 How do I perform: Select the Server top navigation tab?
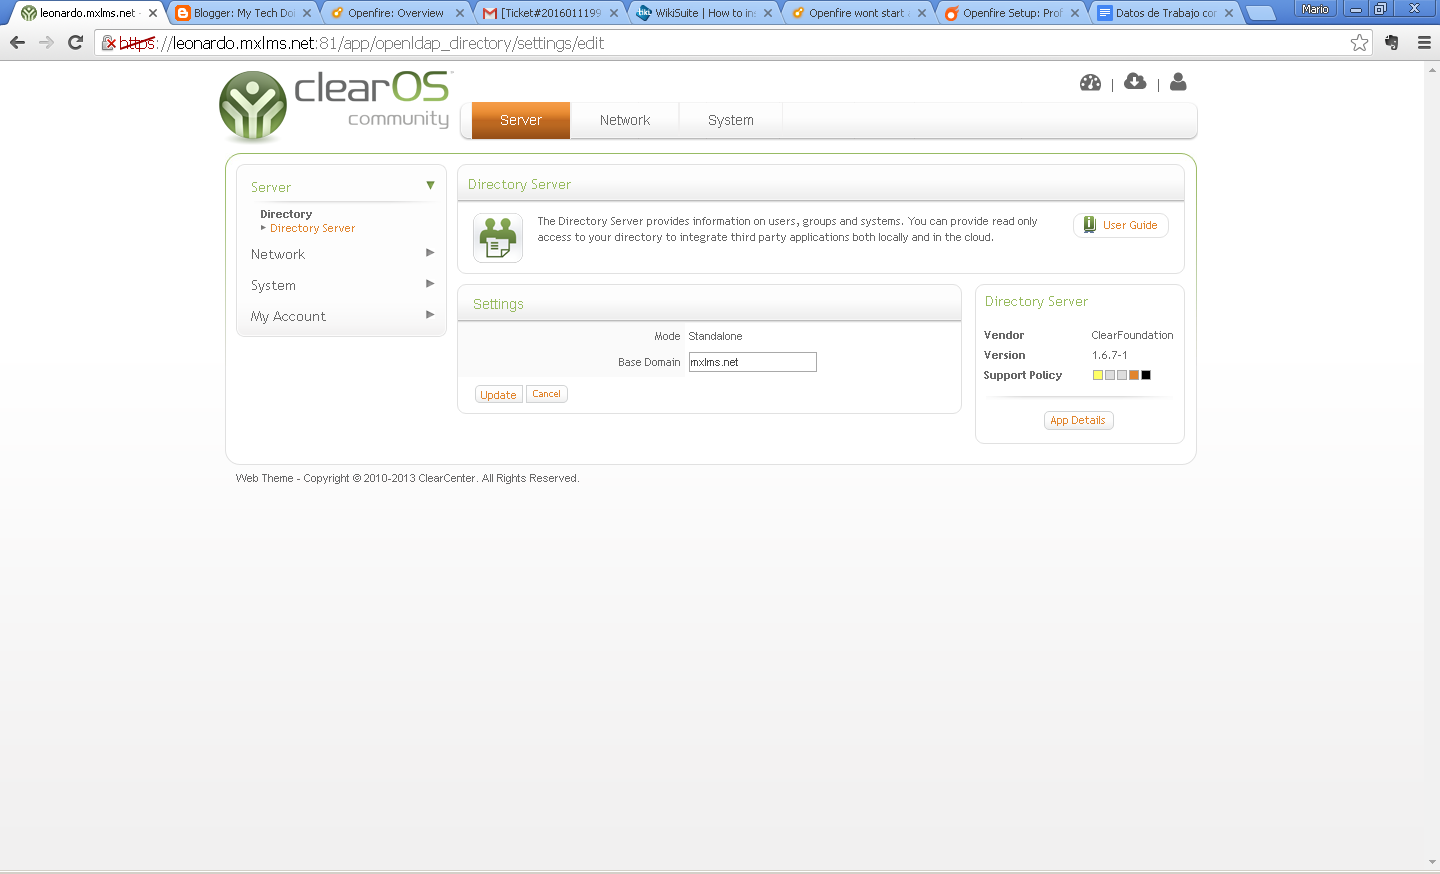(521, 120)
